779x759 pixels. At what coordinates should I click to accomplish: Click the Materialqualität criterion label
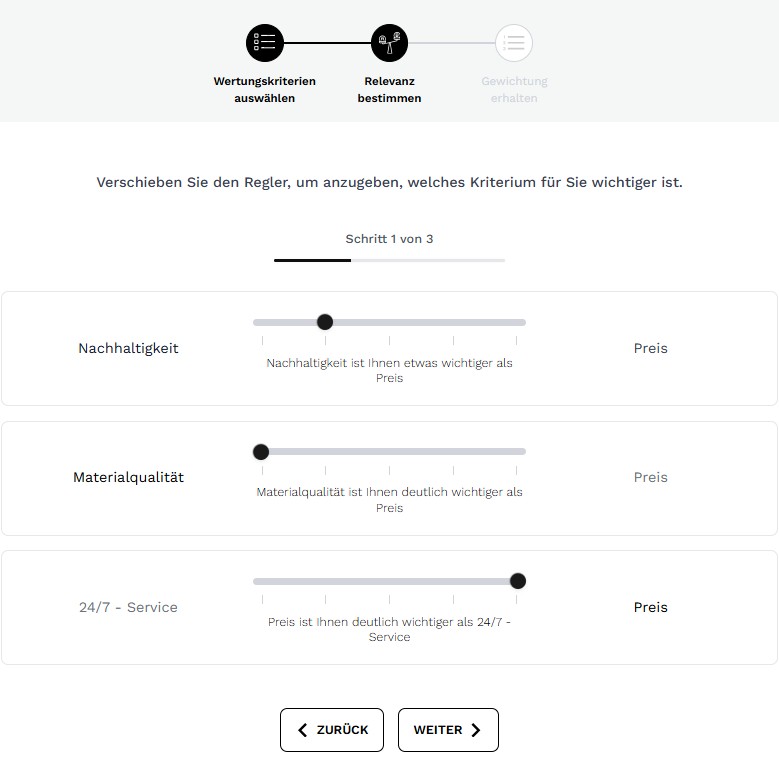128,477
